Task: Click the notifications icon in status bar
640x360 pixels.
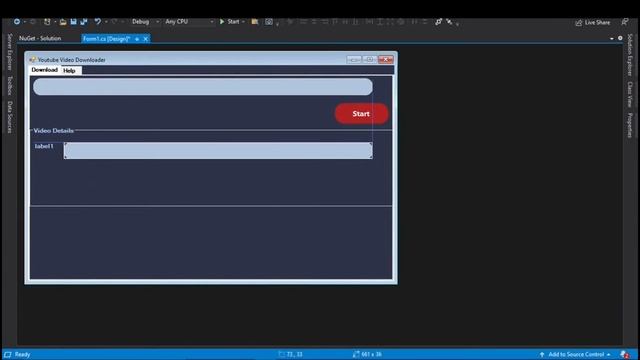Action: pos(625,354)
